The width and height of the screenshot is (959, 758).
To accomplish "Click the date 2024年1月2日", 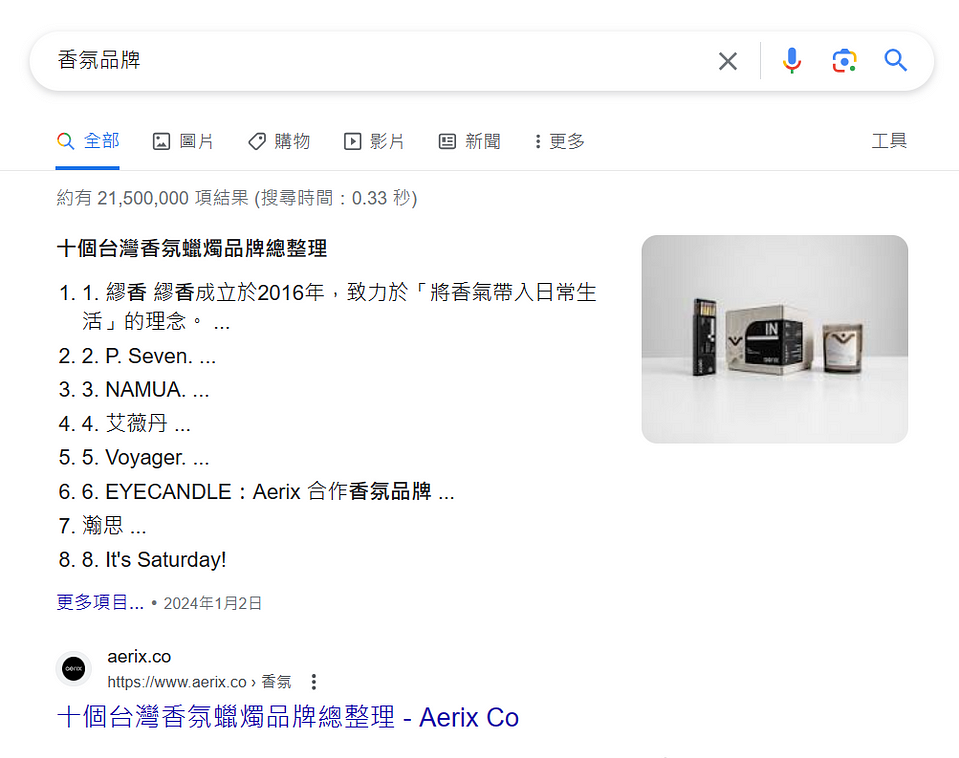I will click(x=212, y=603).
